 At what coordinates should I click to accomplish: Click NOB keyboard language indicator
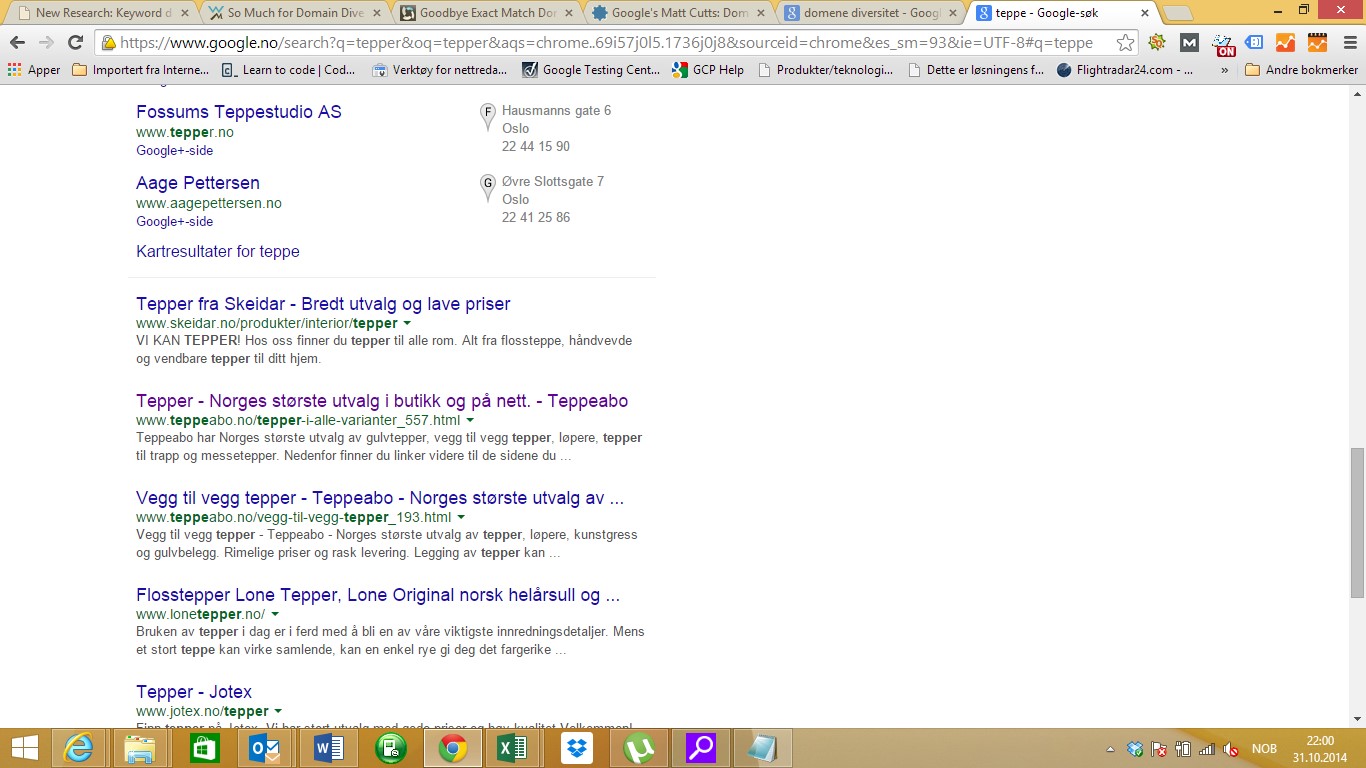pos(1264,749)
